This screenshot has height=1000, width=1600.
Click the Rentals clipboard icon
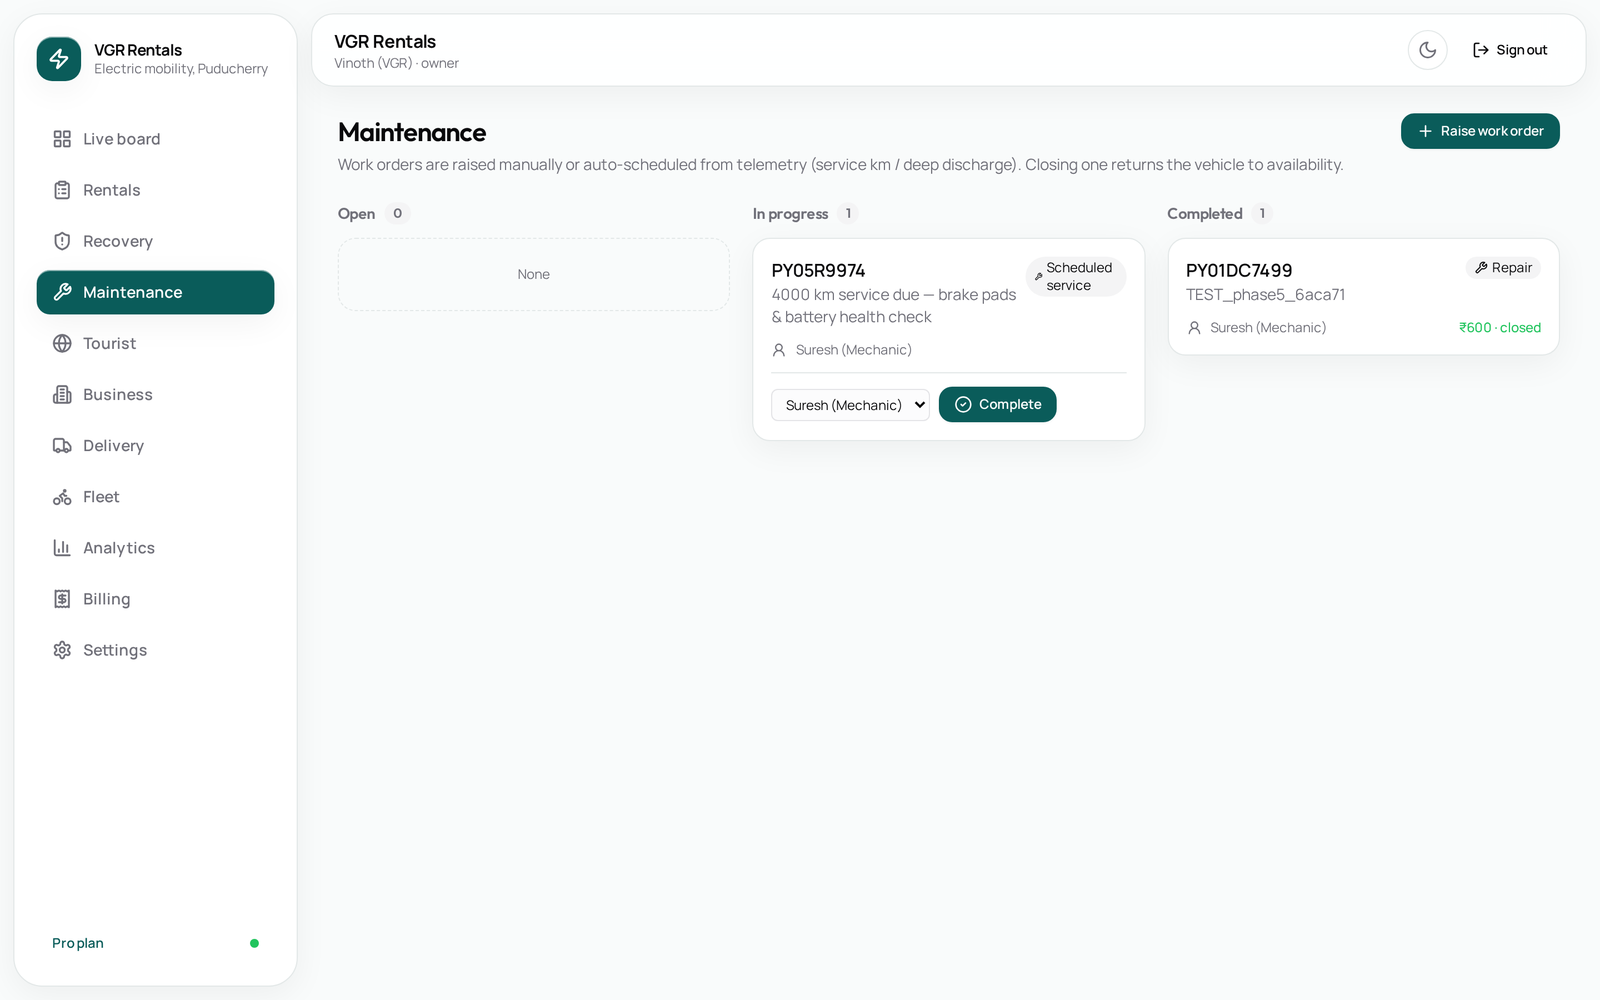(x=62, y=190)
